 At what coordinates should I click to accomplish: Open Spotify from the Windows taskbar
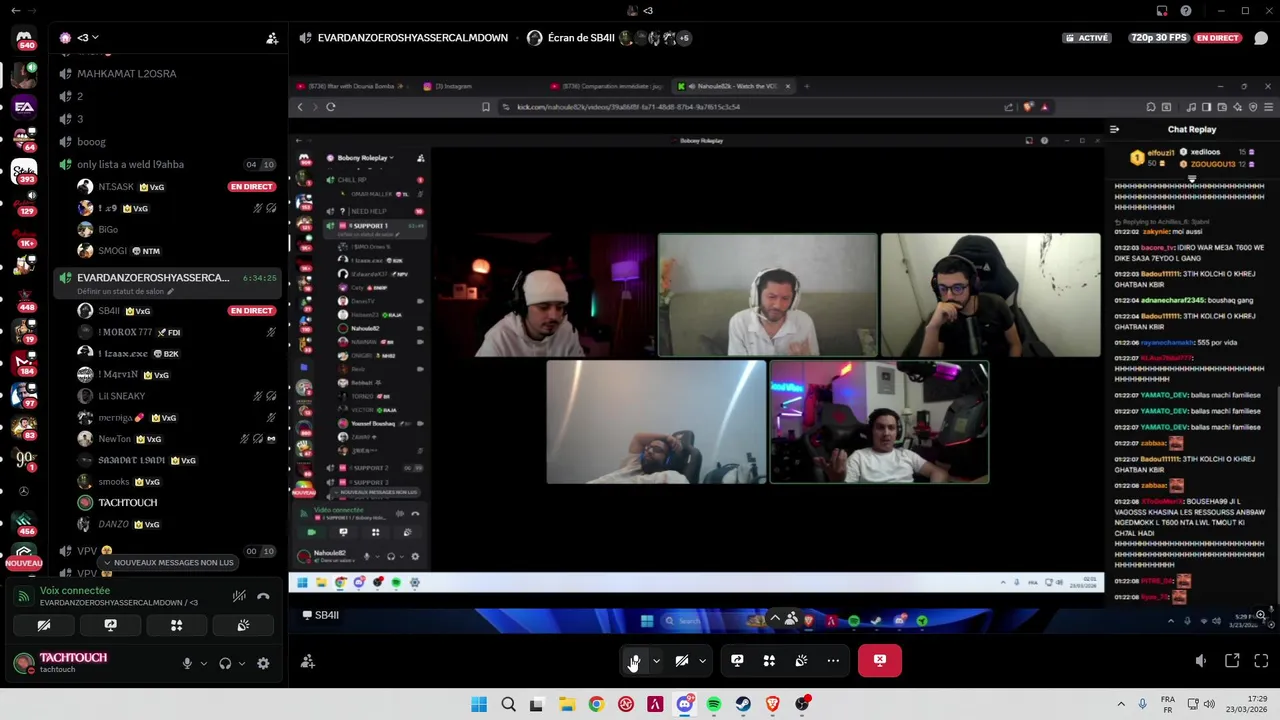714,704
